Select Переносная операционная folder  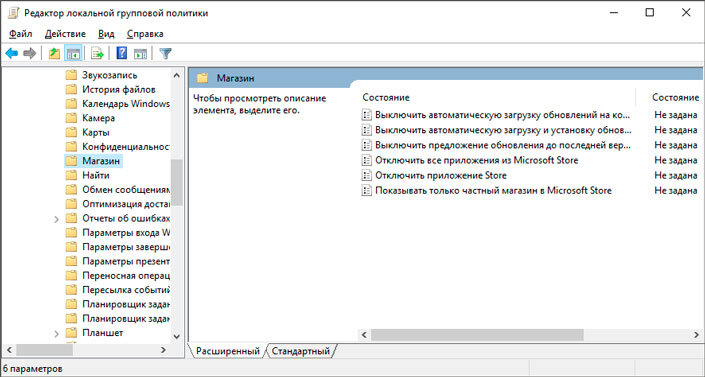click(x=126, y=276)
